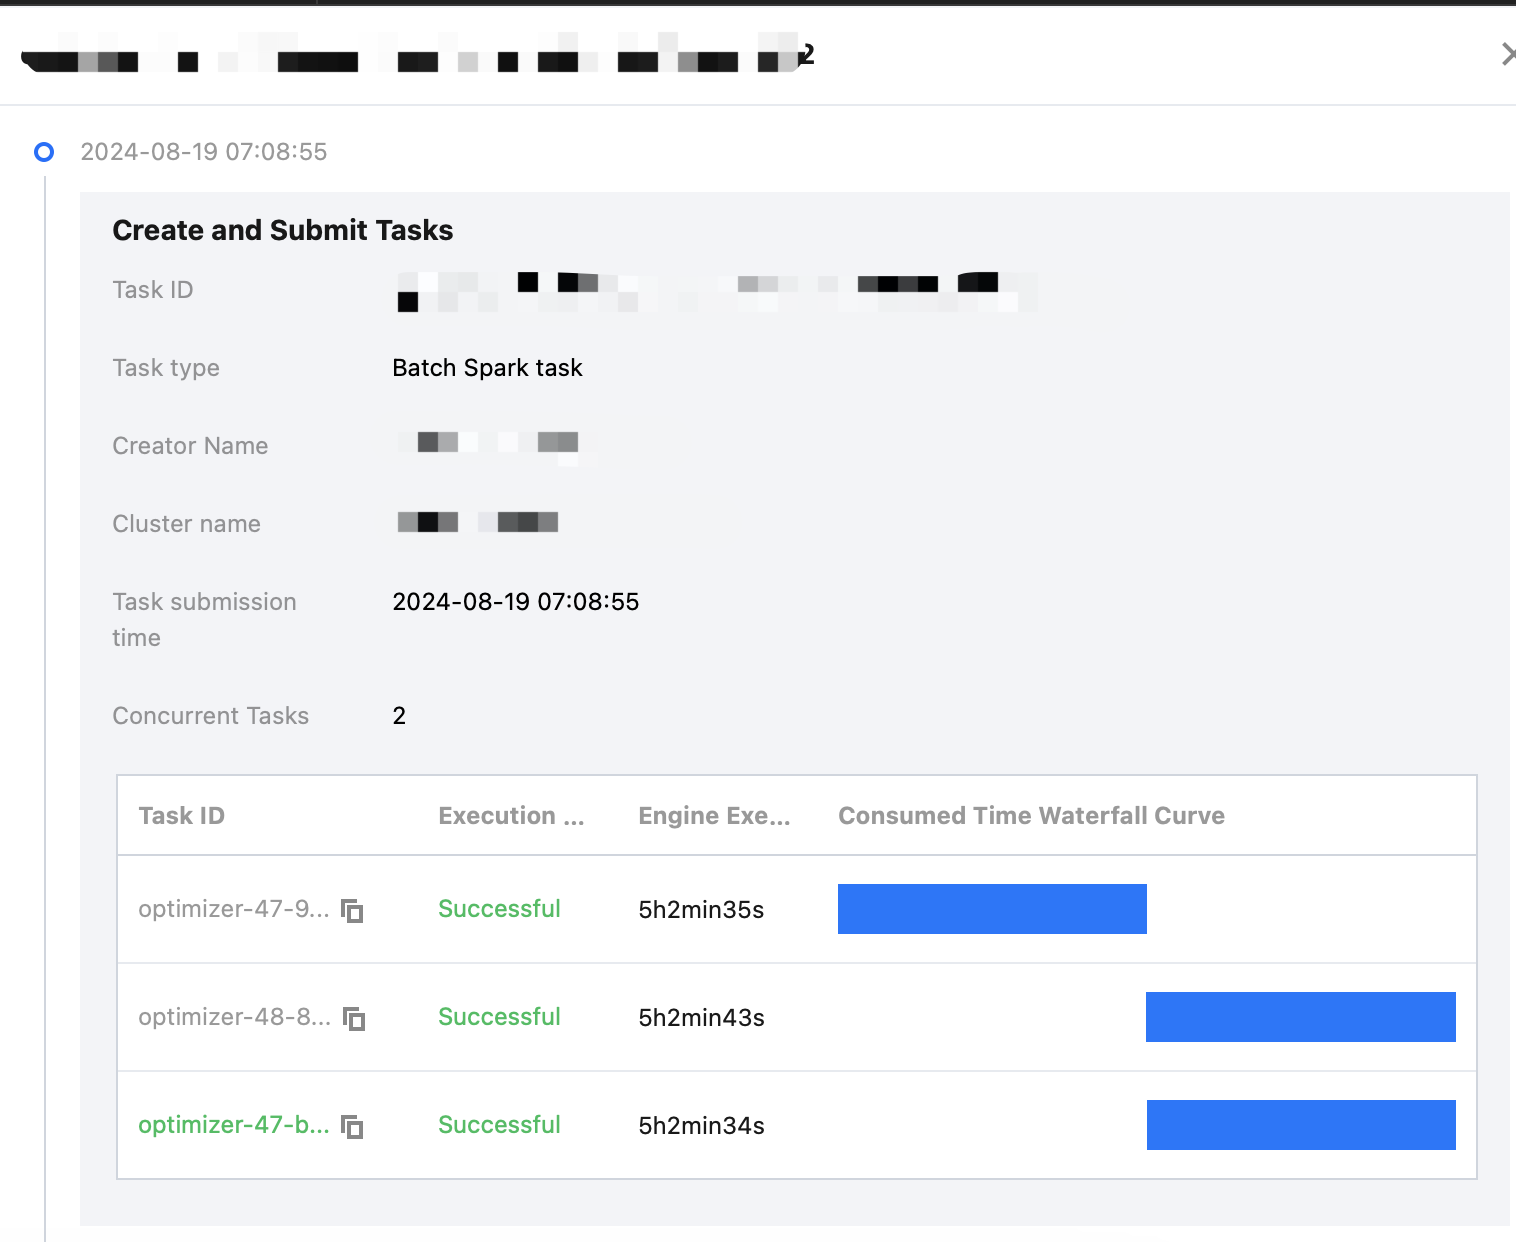Click the 5h2min34s engine execution time
The image size is (1516, 1242).
(701, 1126)
